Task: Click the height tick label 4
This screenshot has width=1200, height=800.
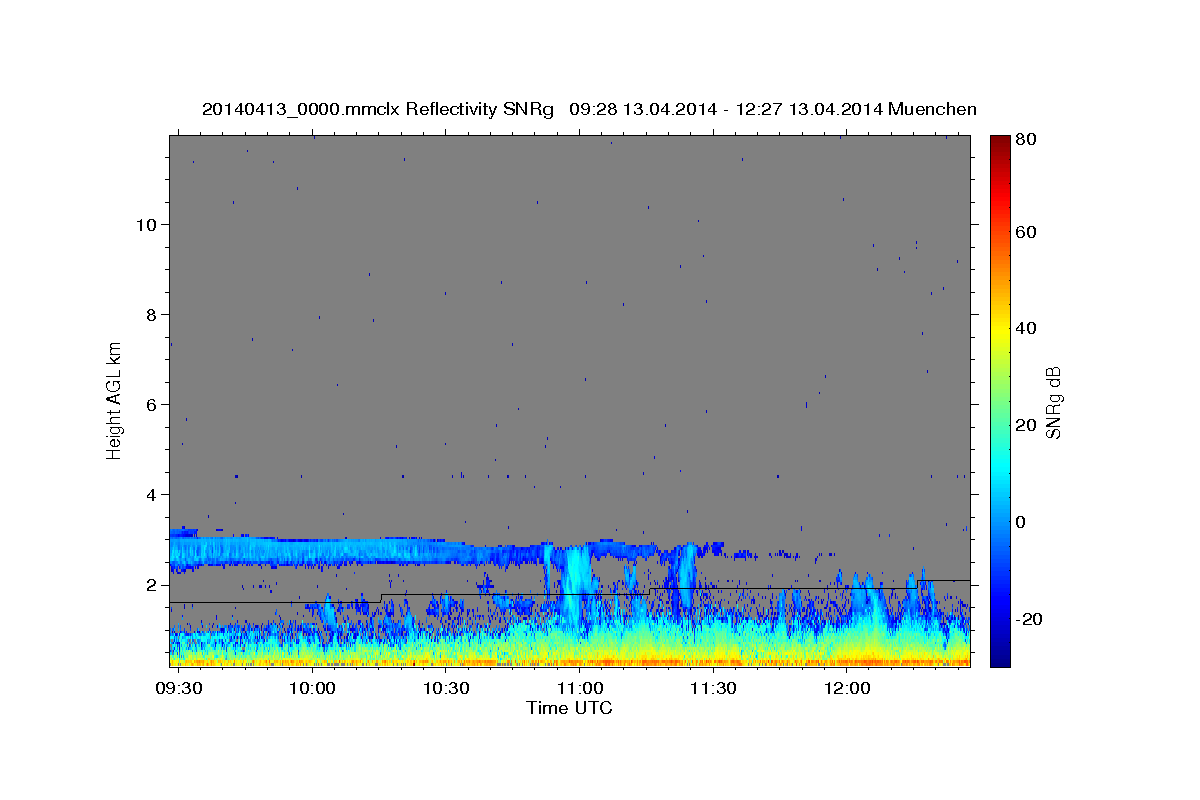Action: (x=152, y=494)
